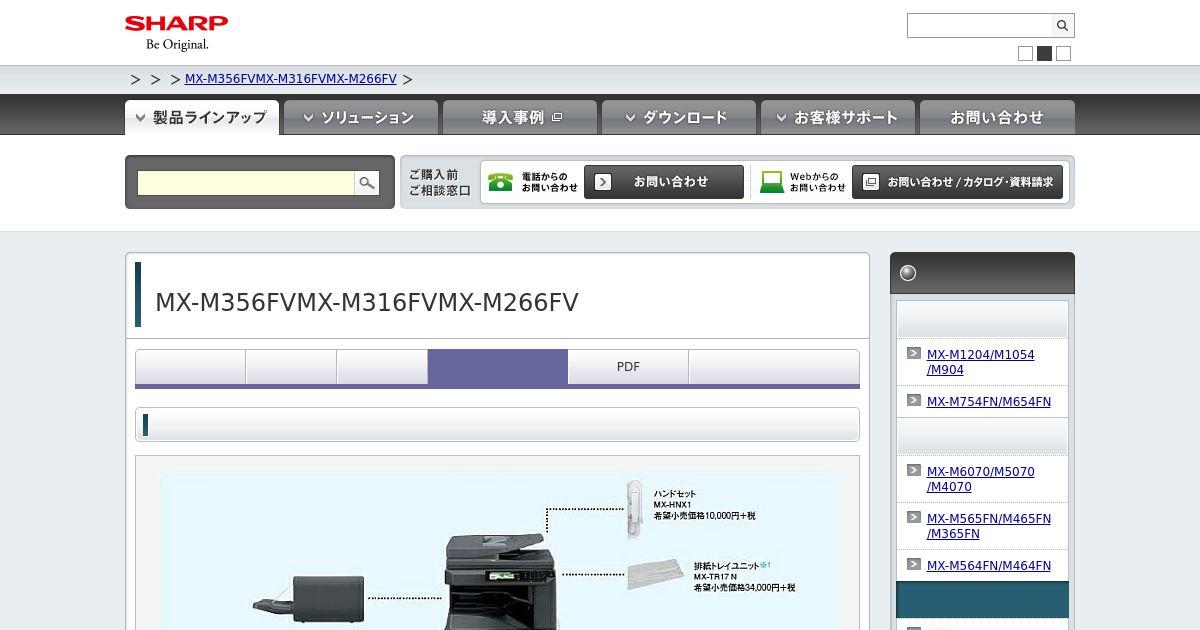Click the copier machine image in the diagram
This screenshot has width=1200, height=630.
pos(500,582)
